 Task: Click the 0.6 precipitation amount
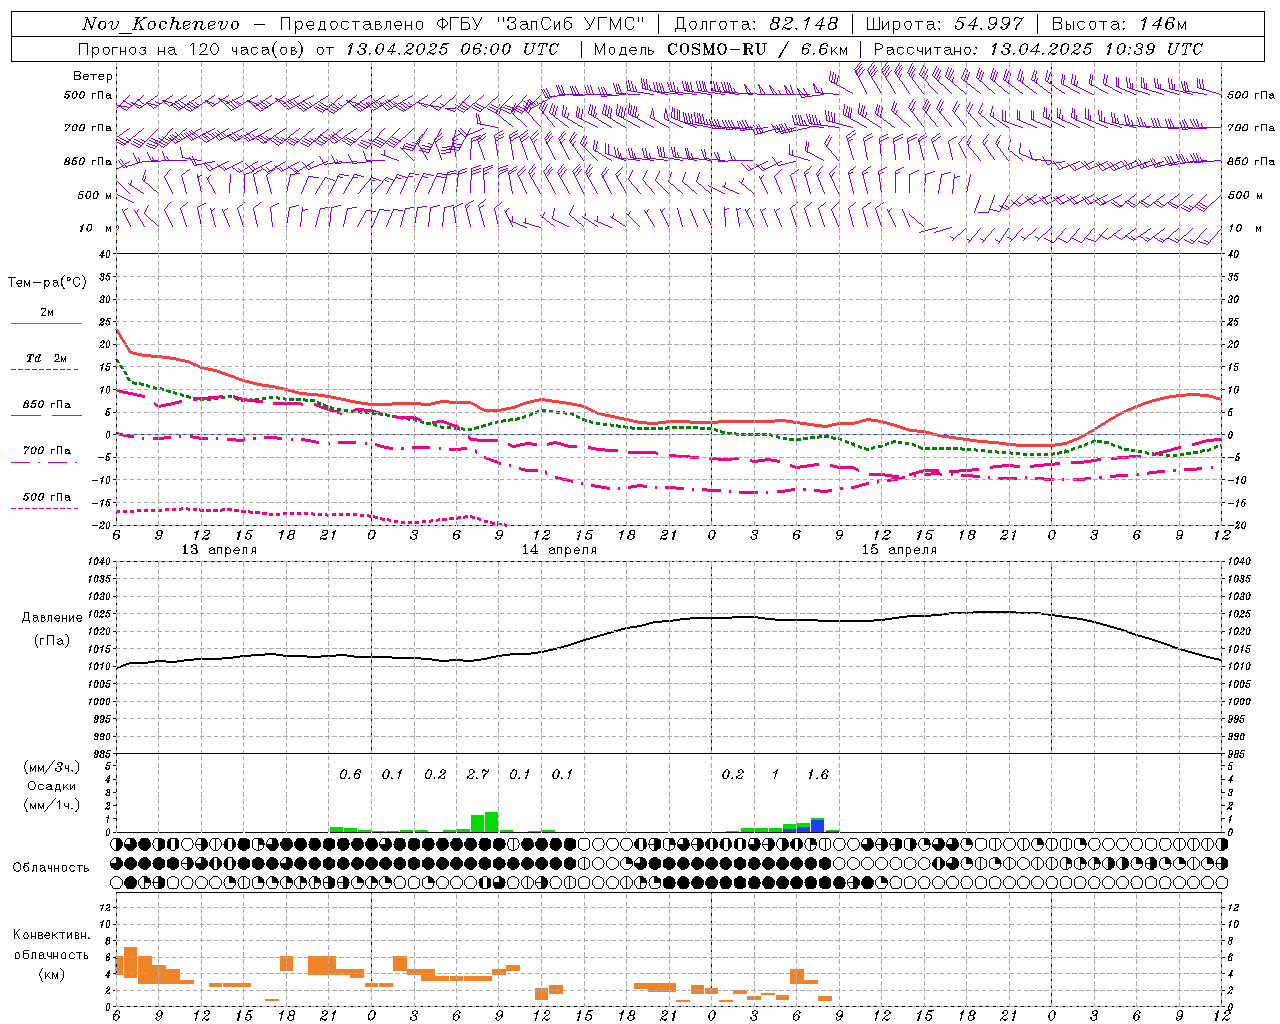(350, 775)
